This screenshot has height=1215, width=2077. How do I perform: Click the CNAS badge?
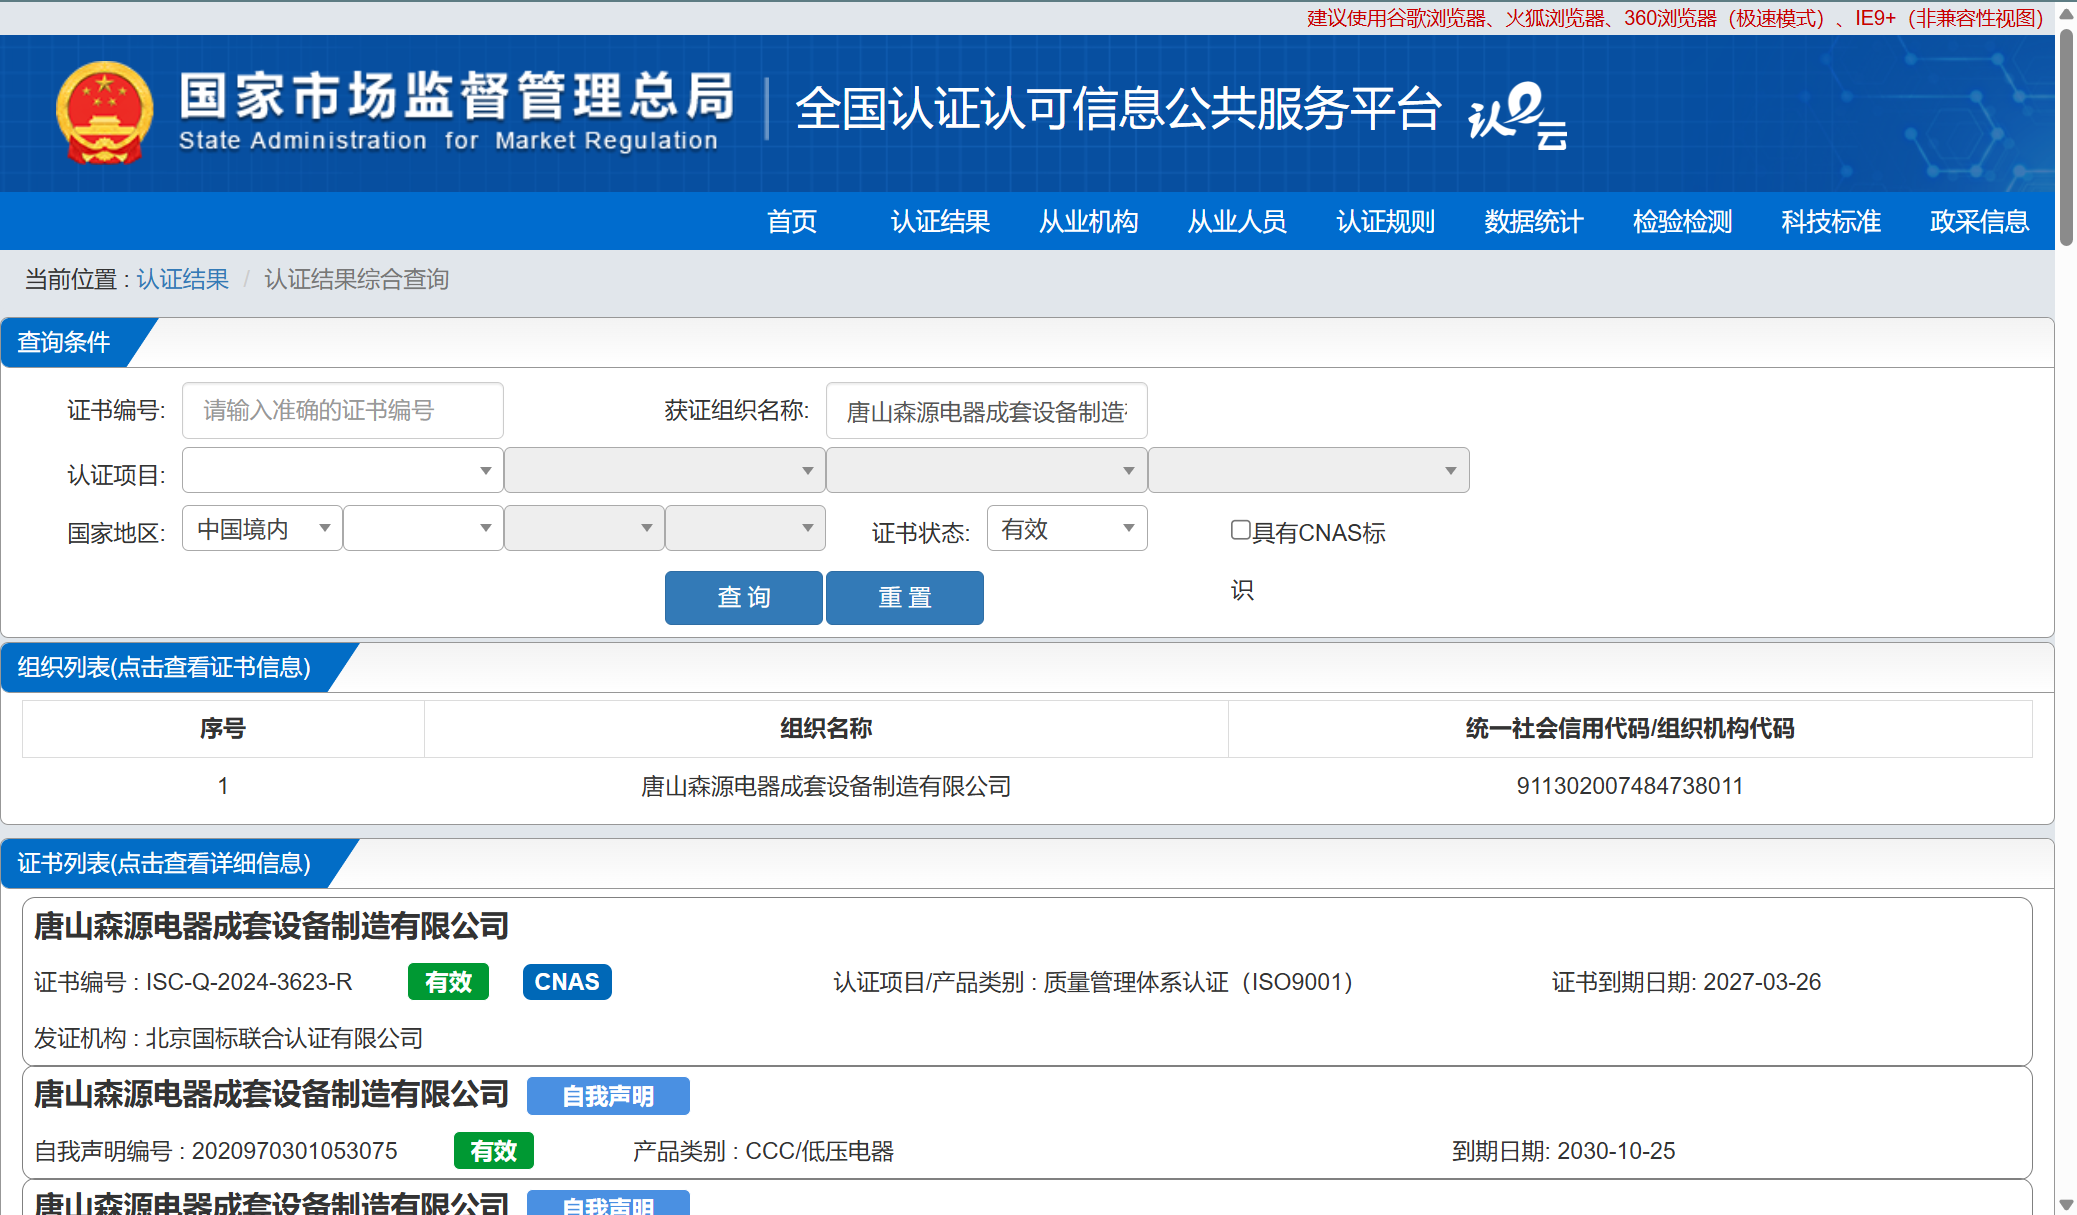point(567,982)
